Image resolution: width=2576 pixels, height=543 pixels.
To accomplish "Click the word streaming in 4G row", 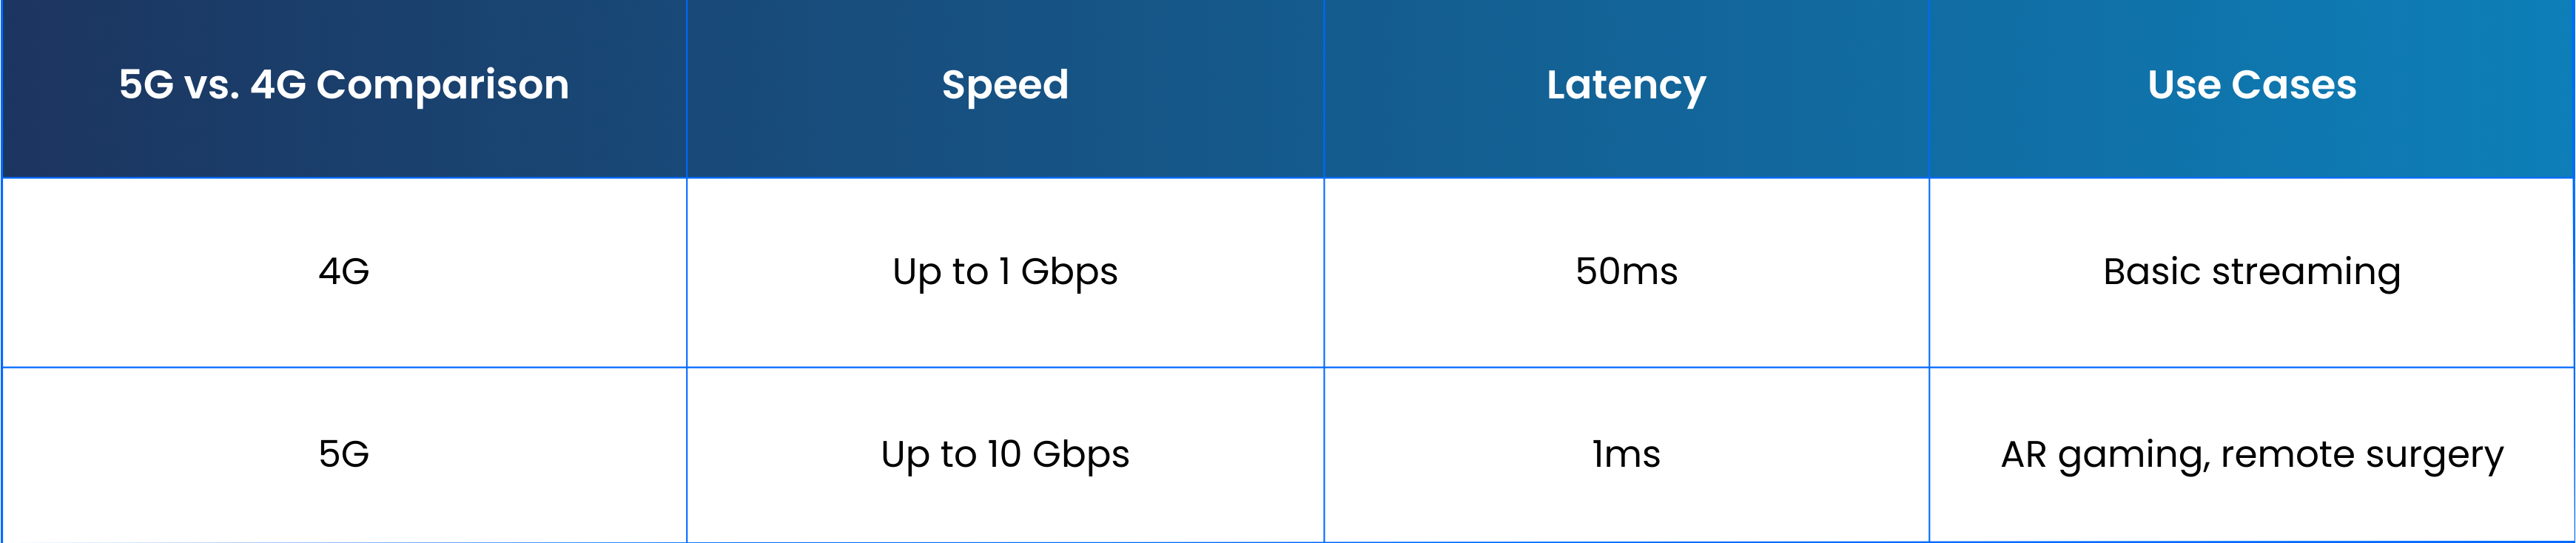I will point(2306,273).
